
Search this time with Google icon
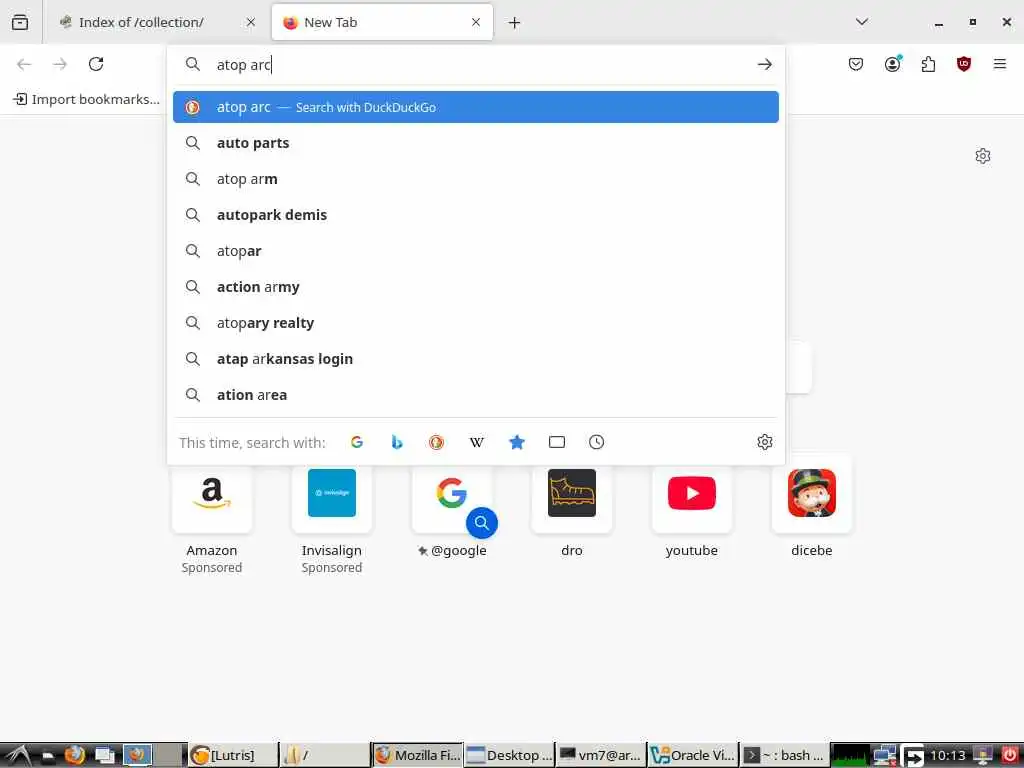(357, 442)
